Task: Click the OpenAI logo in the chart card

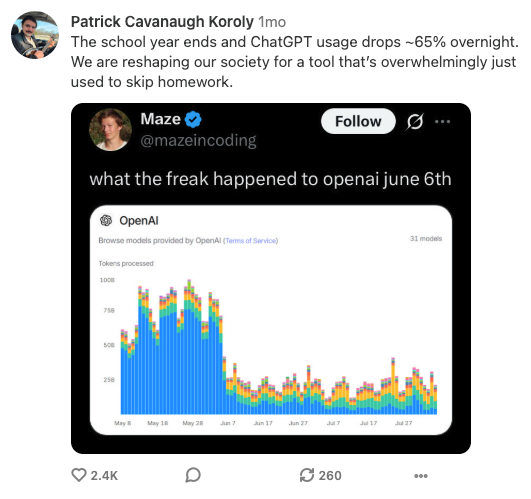Action: (x=106, y=220)
